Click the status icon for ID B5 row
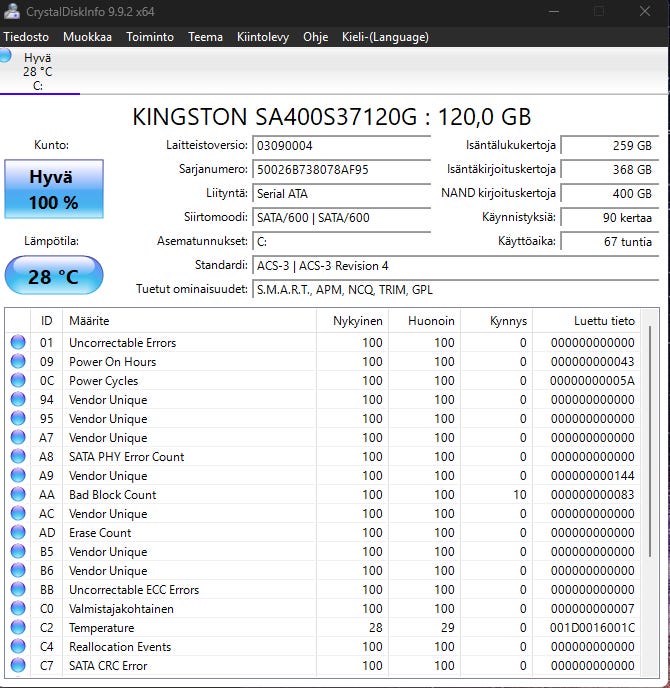Screen dimensions: 670x688 tap(18, 552)
